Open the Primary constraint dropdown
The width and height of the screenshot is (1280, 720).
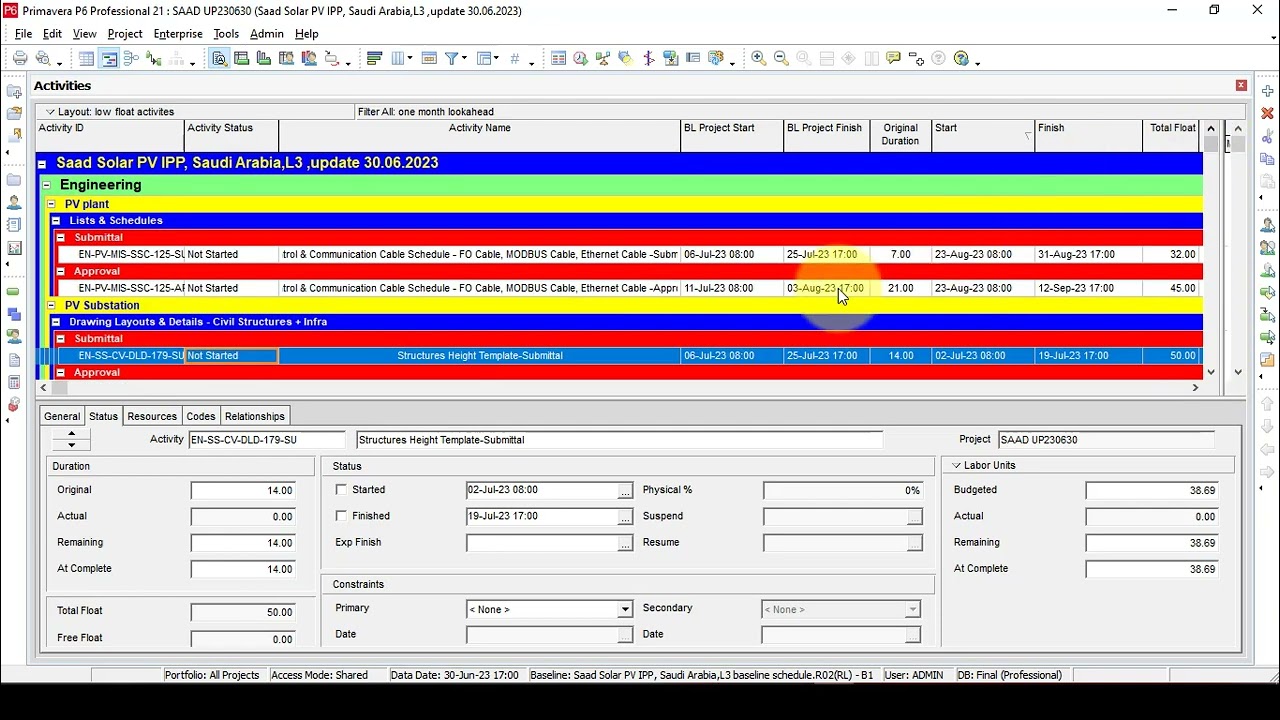click(625, 609)
